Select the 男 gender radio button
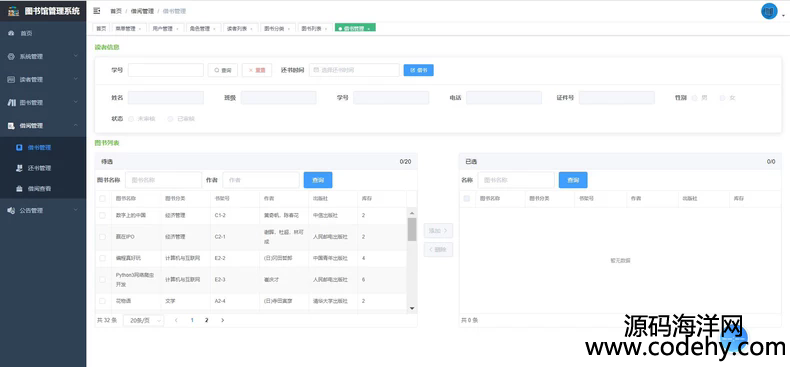The image size is (790, 367). pyautogui.click(x=695, y=98)
